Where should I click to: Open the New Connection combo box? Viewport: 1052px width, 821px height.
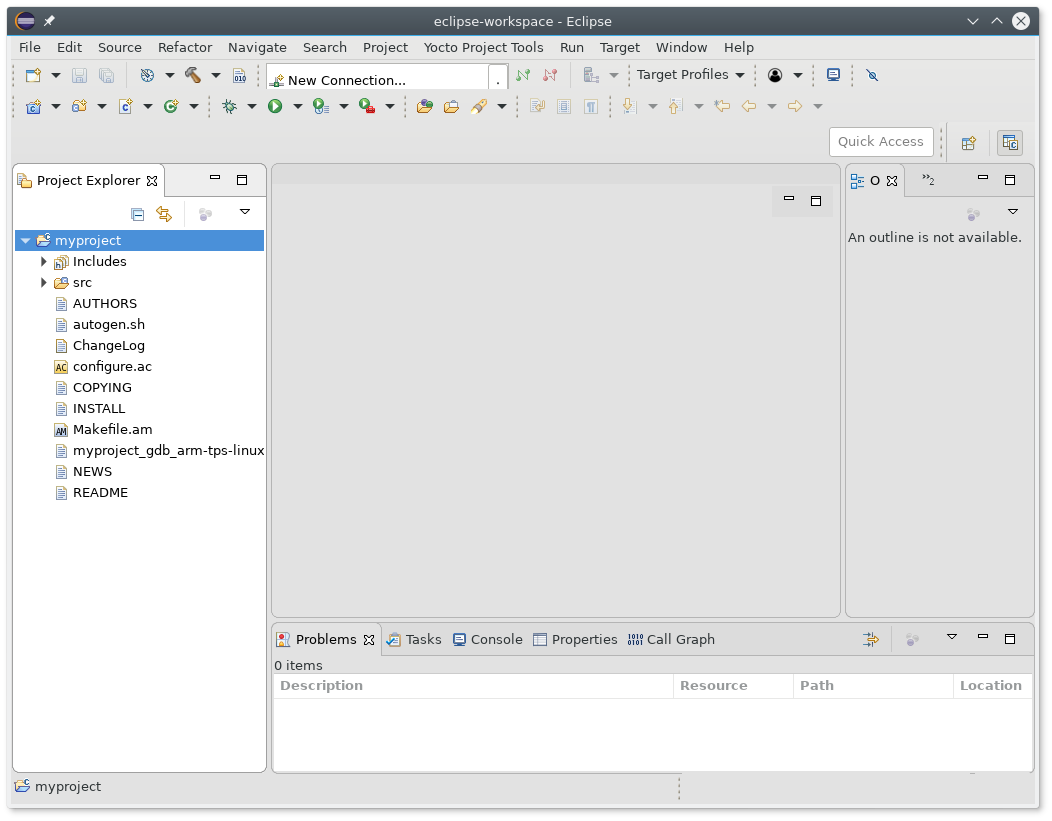pos(387,80)
